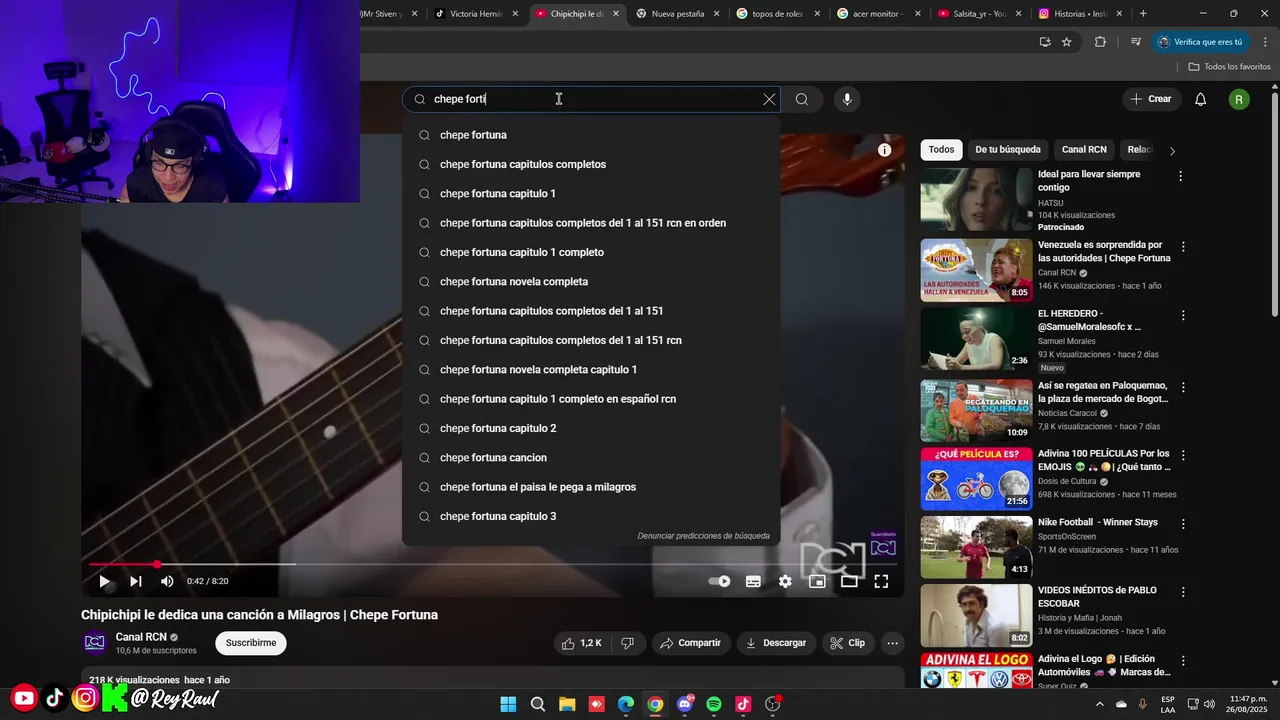This screenshot has height=720, width=1280.
Task: Switch to theater mode
Action: 849,581
